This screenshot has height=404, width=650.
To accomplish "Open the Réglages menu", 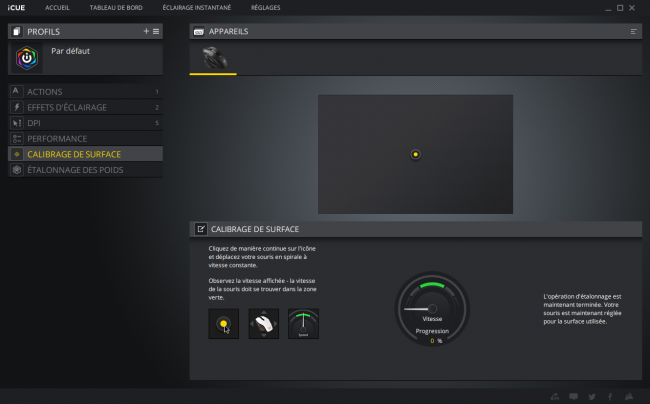I will [x=265, y=7].
